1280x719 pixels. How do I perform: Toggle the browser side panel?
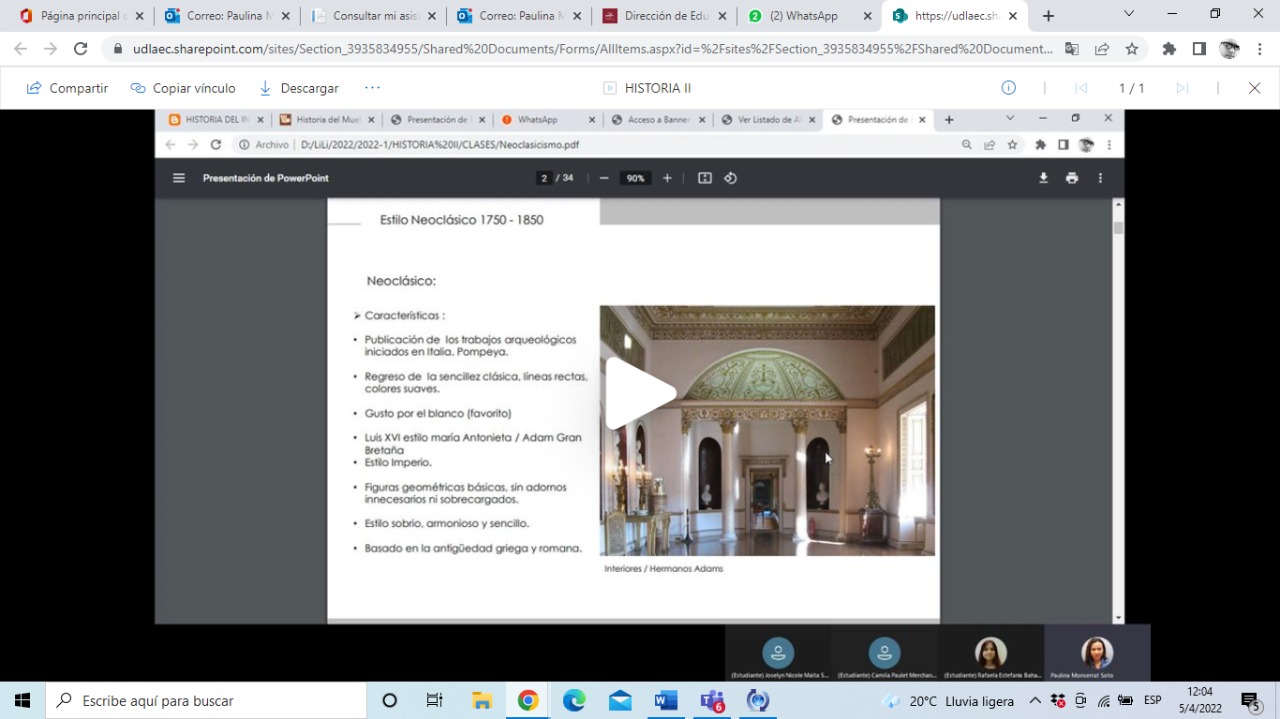(x=1199, y=49)
